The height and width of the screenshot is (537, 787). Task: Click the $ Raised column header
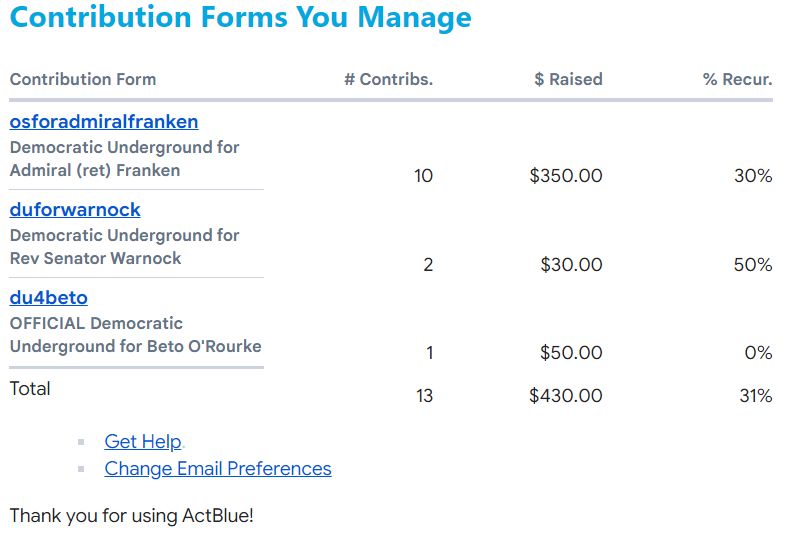click(568, 80)
